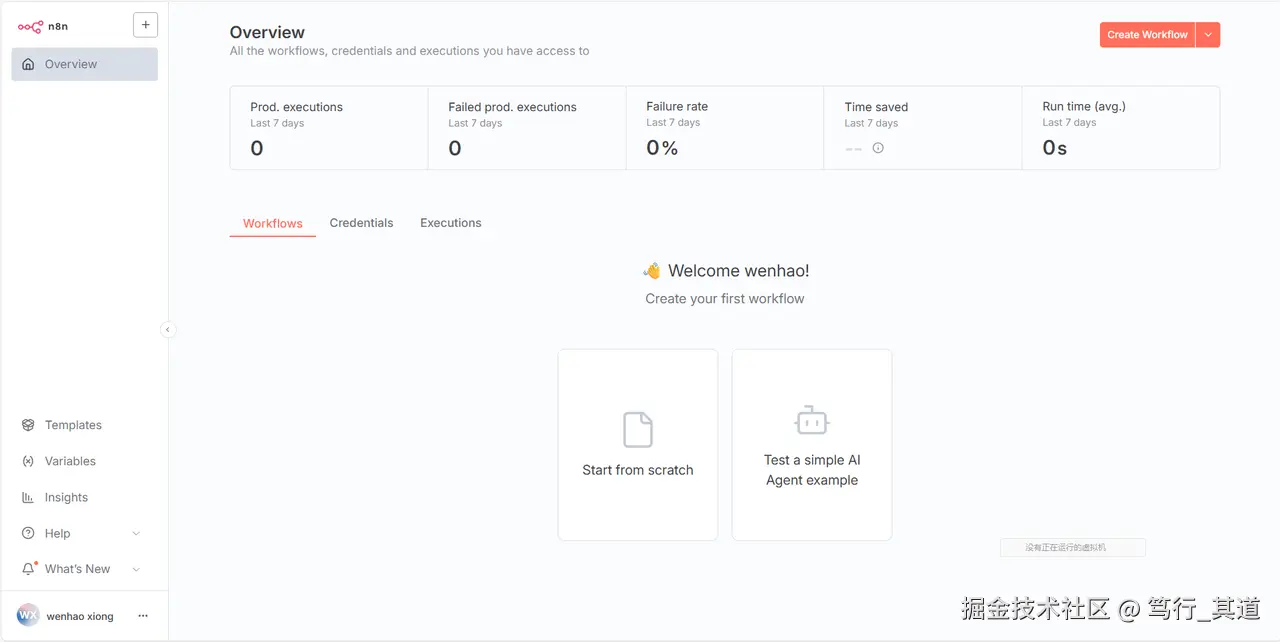
Task: Click the Failure rate stats card
Action: pyautogui.click(x=725, y=128)
